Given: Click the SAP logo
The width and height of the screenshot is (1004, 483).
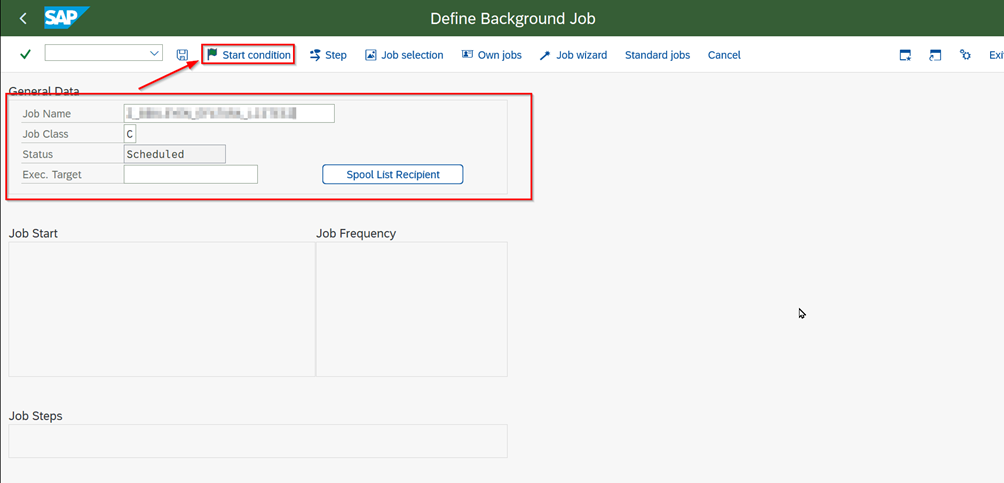Looking at the screenshot, I should pyautogui.click(x=67, y=18).
